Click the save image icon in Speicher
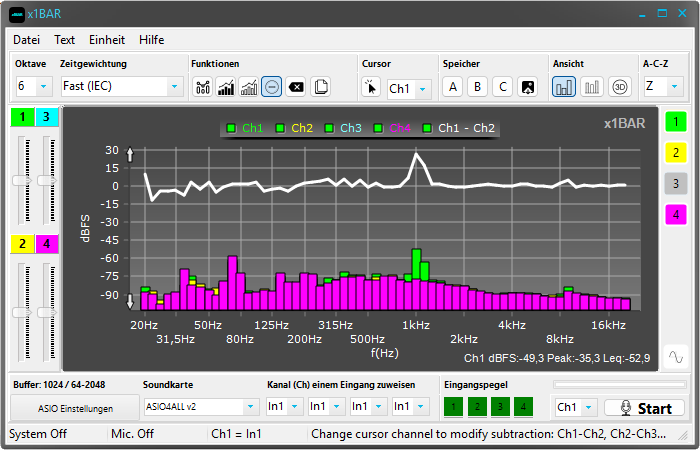 527,87
